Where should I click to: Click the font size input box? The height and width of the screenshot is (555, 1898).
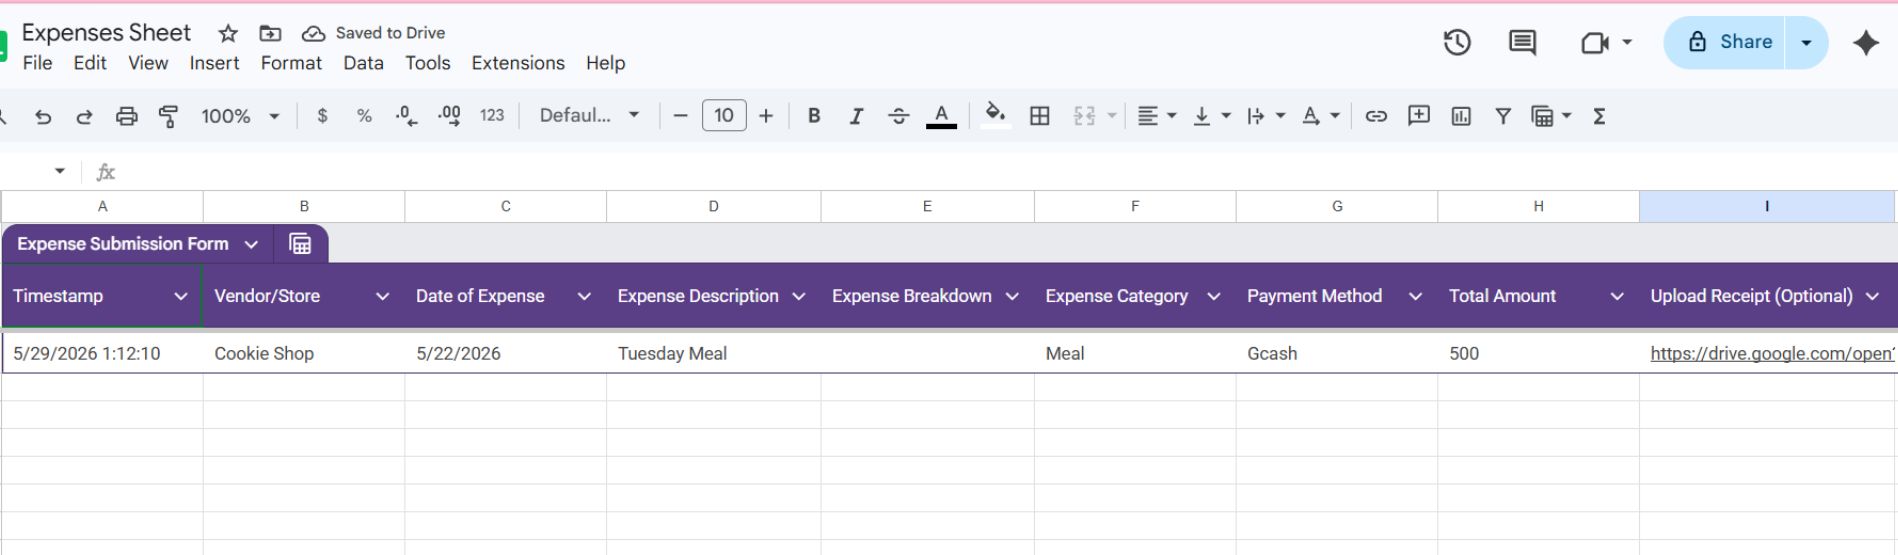click(724, 116)
